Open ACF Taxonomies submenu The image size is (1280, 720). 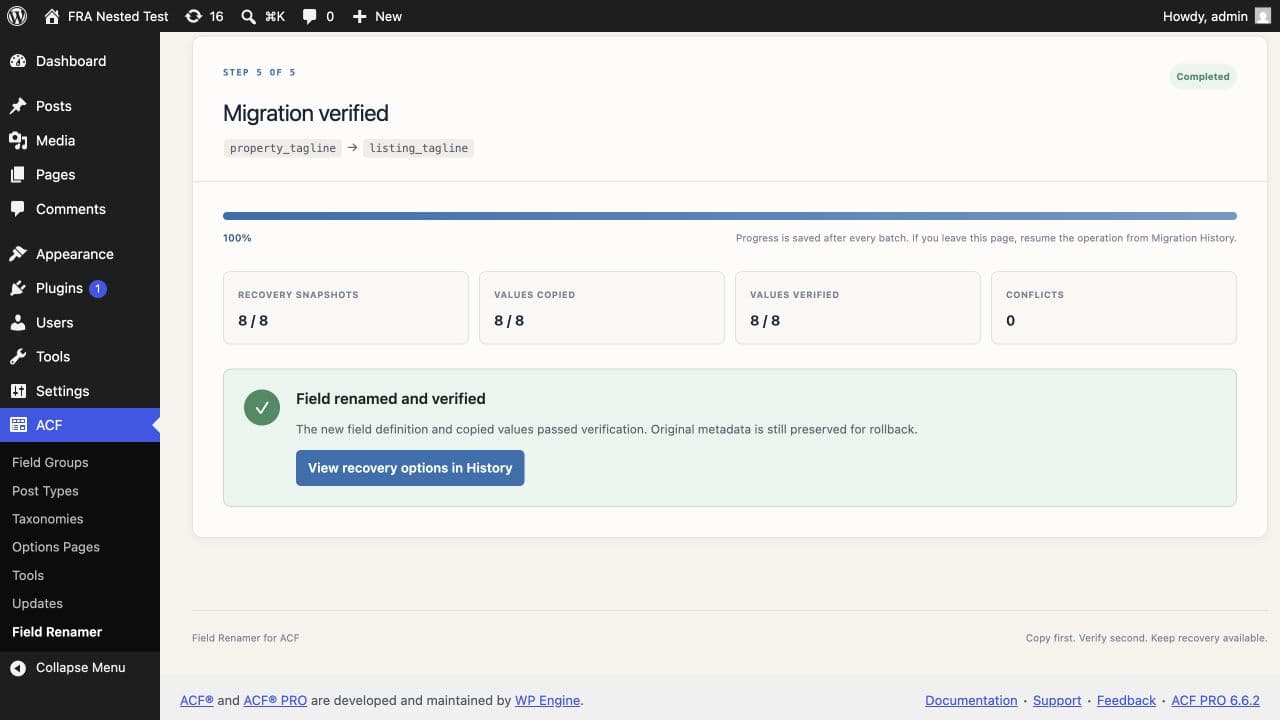click(47, 519)
